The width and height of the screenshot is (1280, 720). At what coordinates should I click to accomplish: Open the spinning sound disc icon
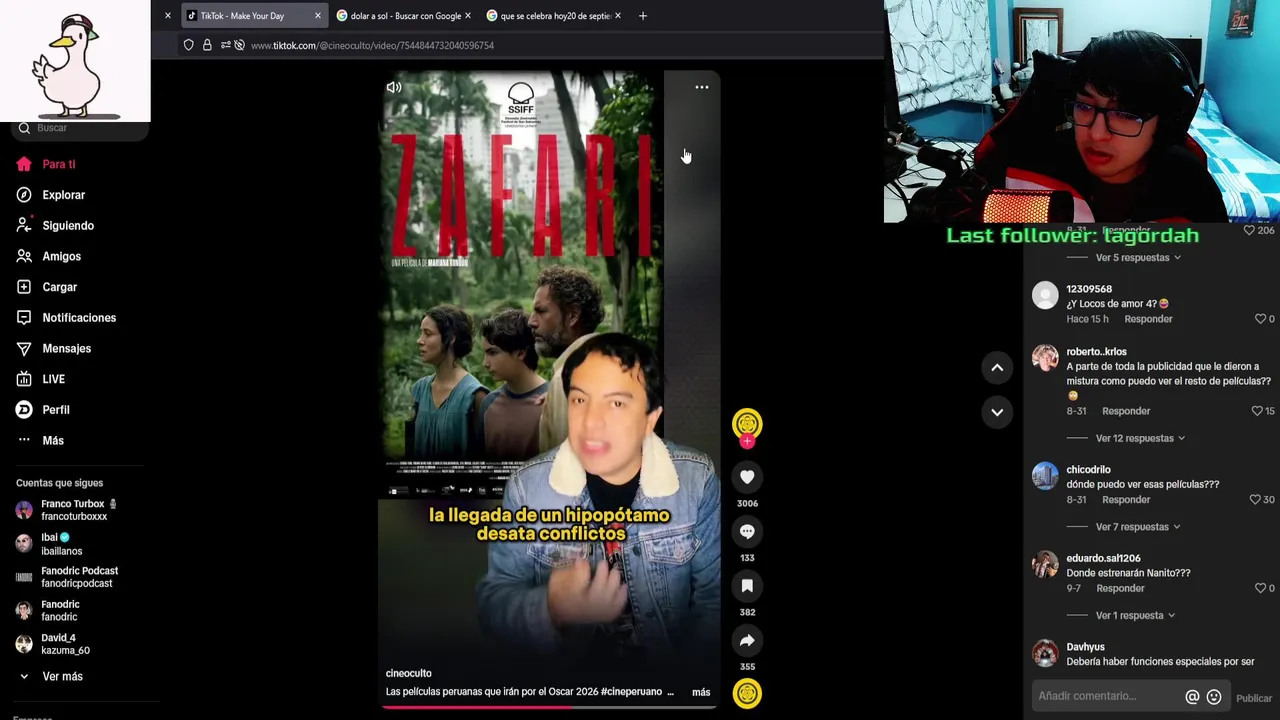747,693
